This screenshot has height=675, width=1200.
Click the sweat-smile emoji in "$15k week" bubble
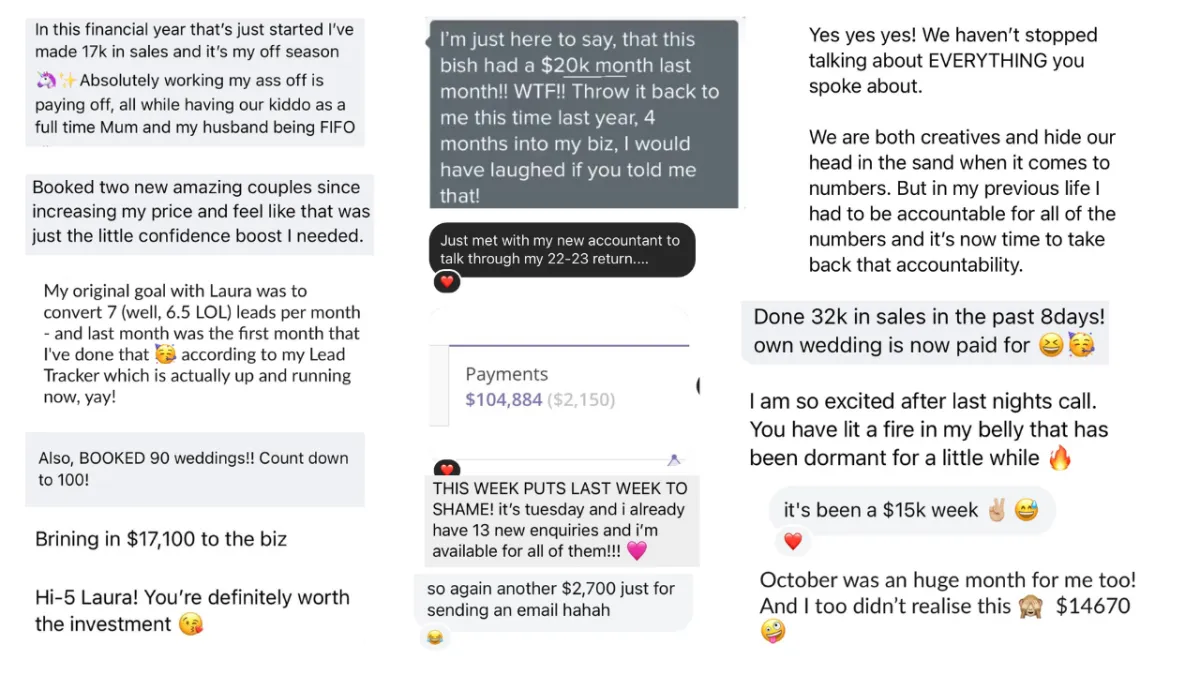point(1026,510)
